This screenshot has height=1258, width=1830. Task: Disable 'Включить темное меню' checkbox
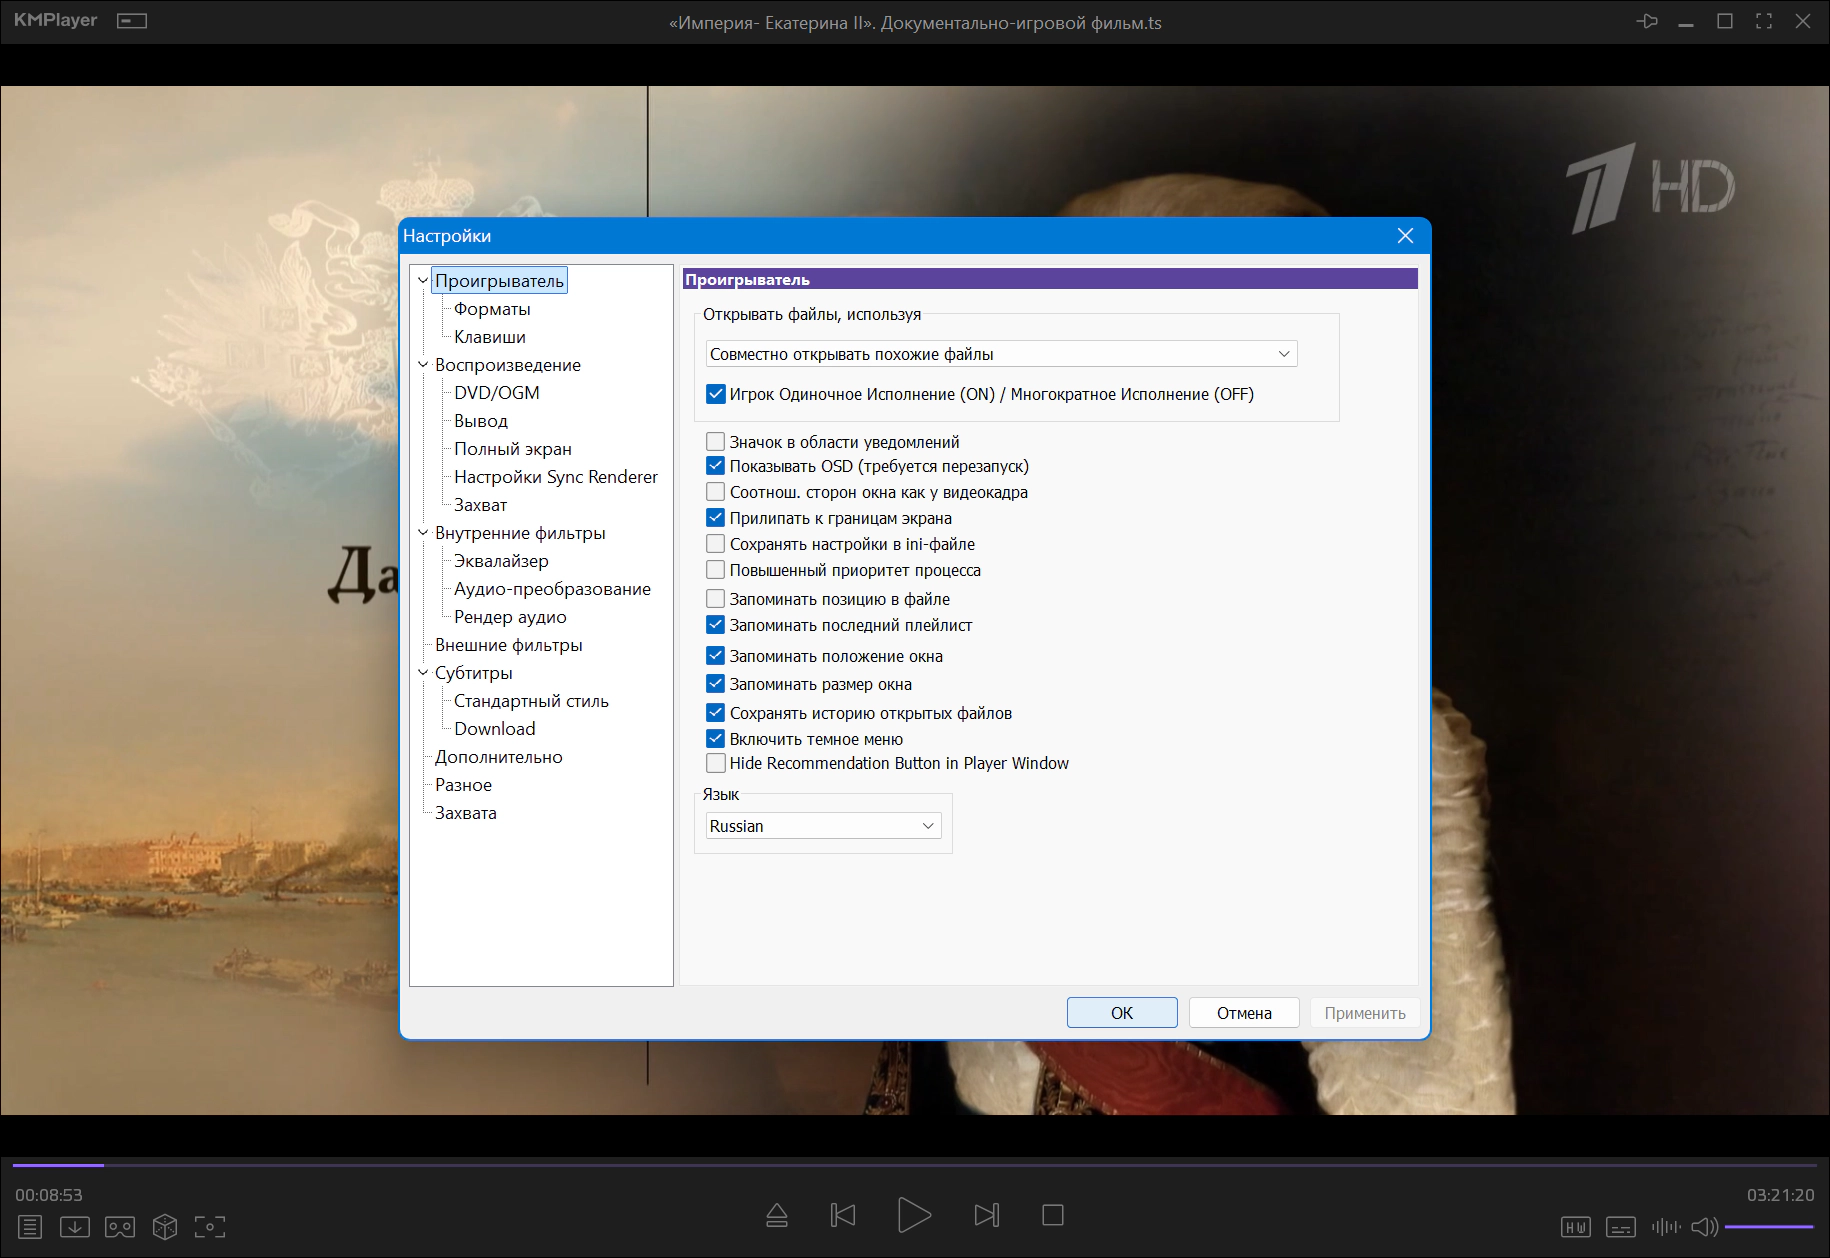[716, 739]
